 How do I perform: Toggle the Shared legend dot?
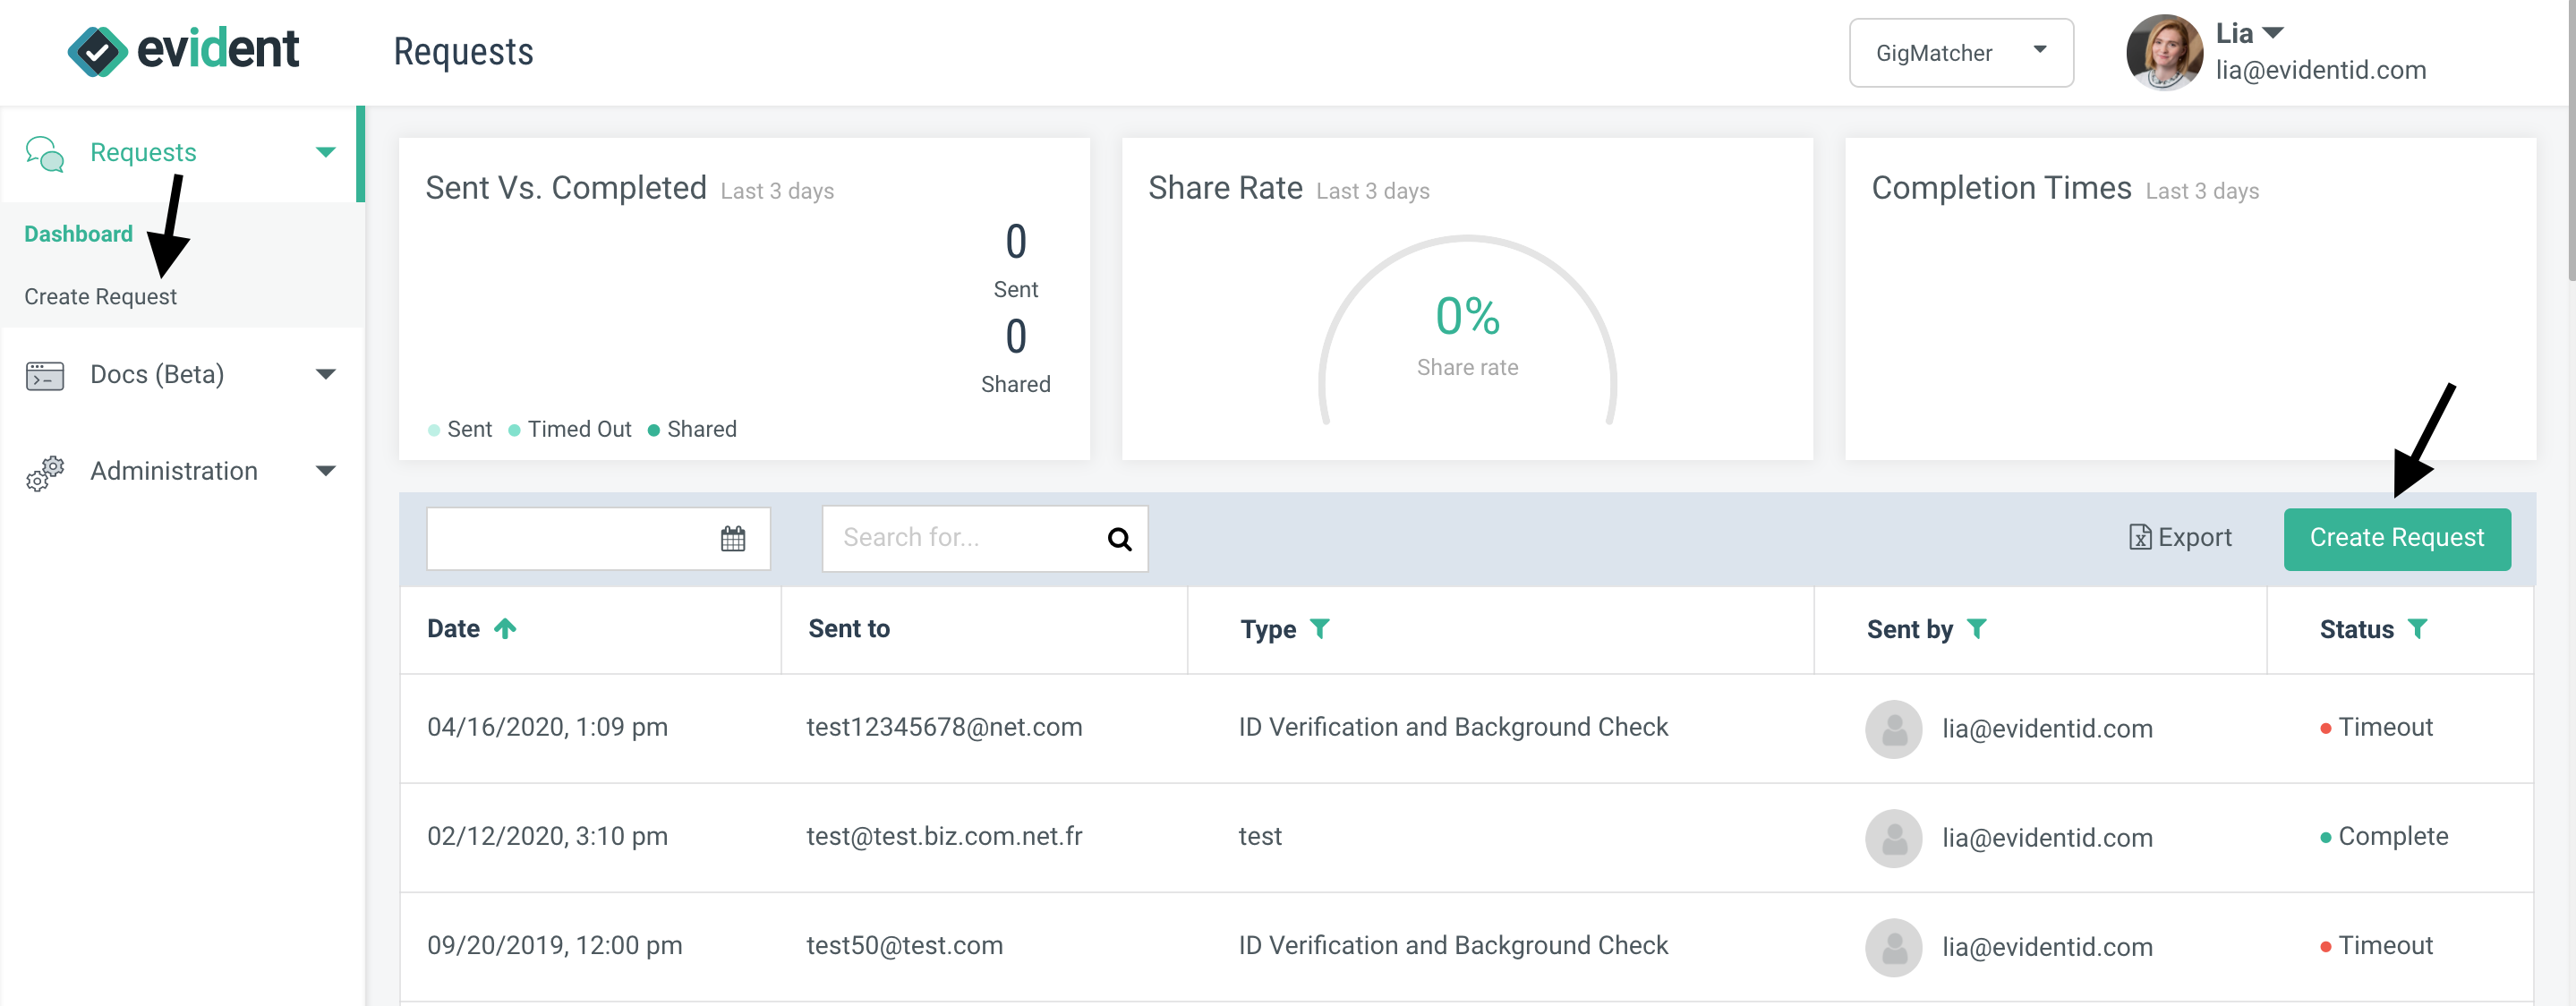[x=653, y=431]
